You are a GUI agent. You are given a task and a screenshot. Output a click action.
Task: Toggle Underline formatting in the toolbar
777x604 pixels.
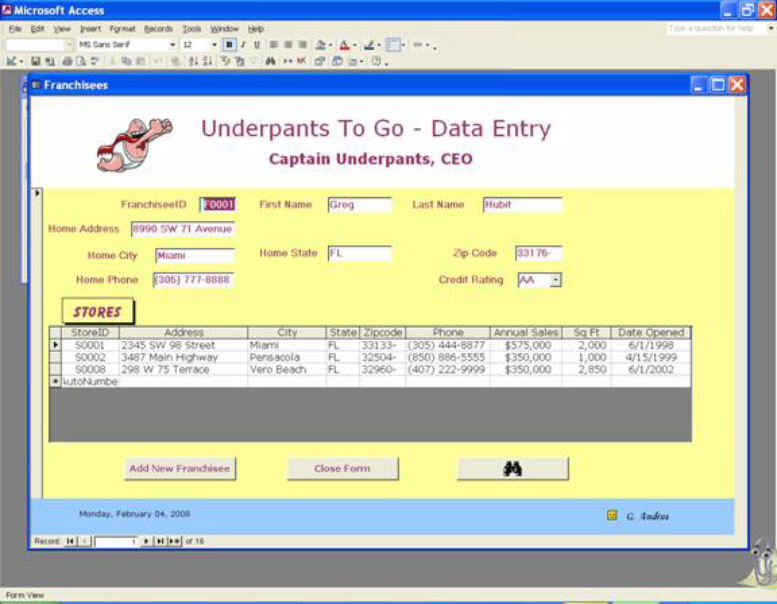pos(257,45)
